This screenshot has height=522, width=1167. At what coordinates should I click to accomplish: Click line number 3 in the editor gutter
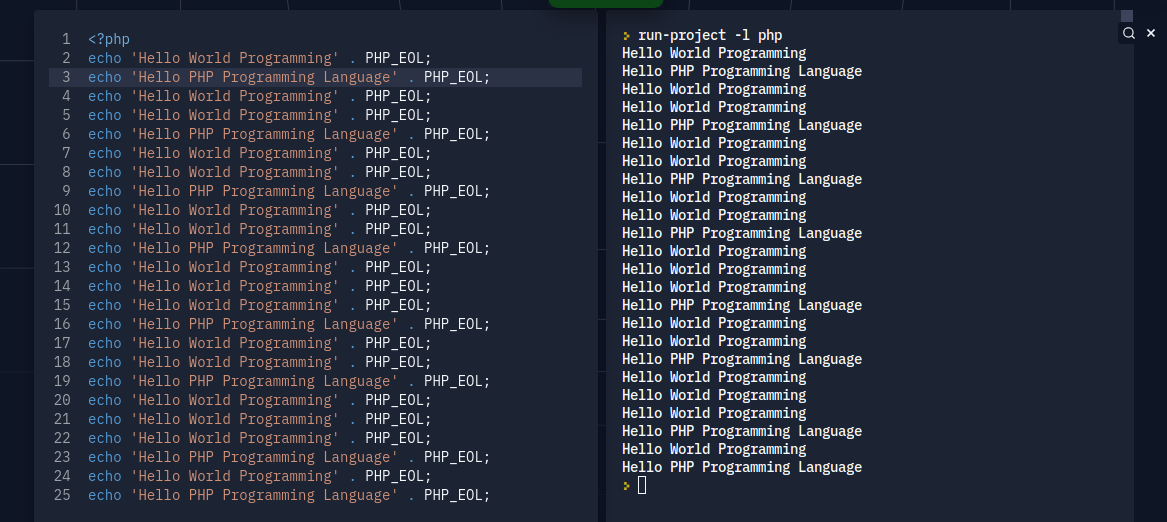click(66, 77)
